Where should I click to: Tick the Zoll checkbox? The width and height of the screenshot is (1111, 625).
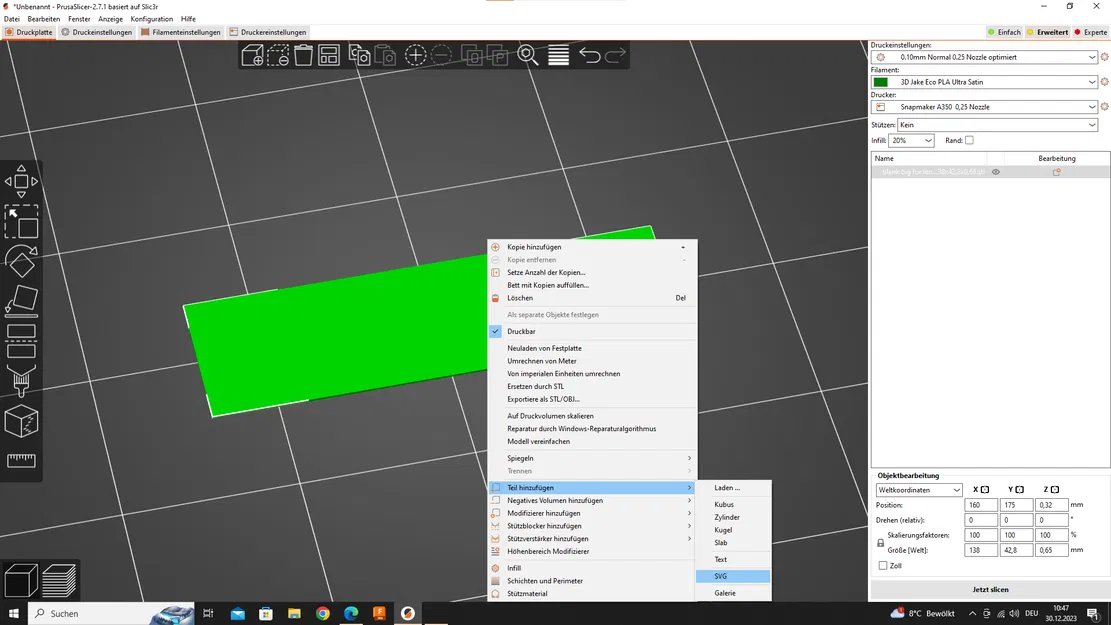[883, 566]
